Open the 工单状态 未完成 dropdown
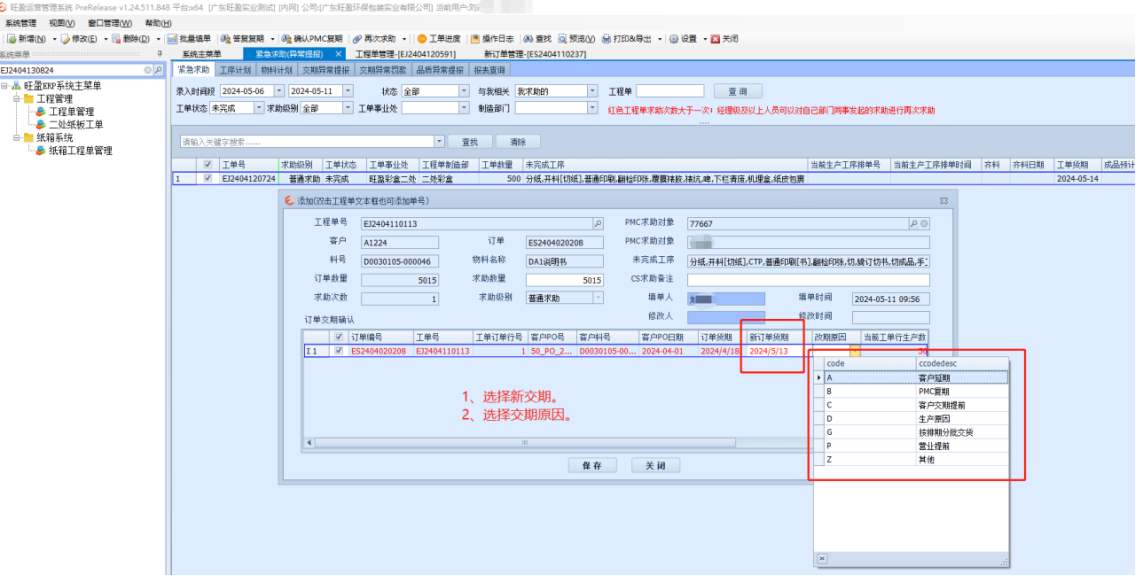1136x576 pixels. point(259,108)
